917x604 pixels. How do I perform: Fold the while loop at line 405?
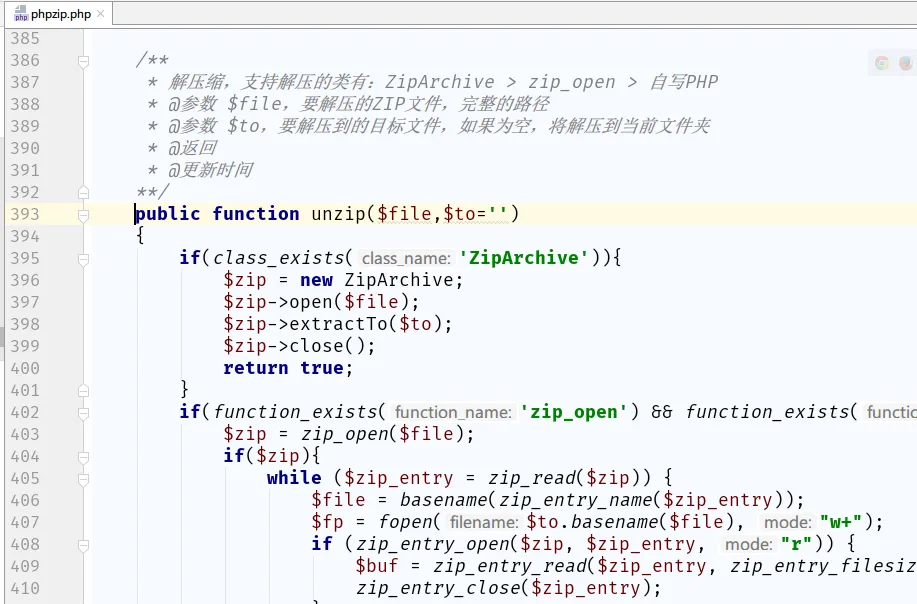pyautogui.click(x=84, y=478)
